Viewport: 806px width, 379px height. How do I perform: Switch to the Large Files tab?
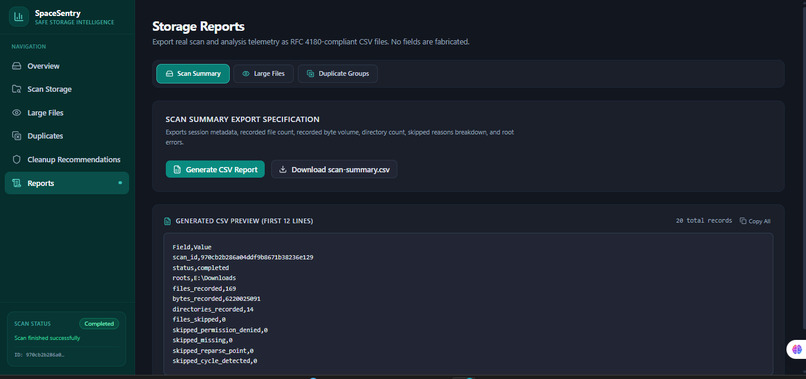(263, 74)
